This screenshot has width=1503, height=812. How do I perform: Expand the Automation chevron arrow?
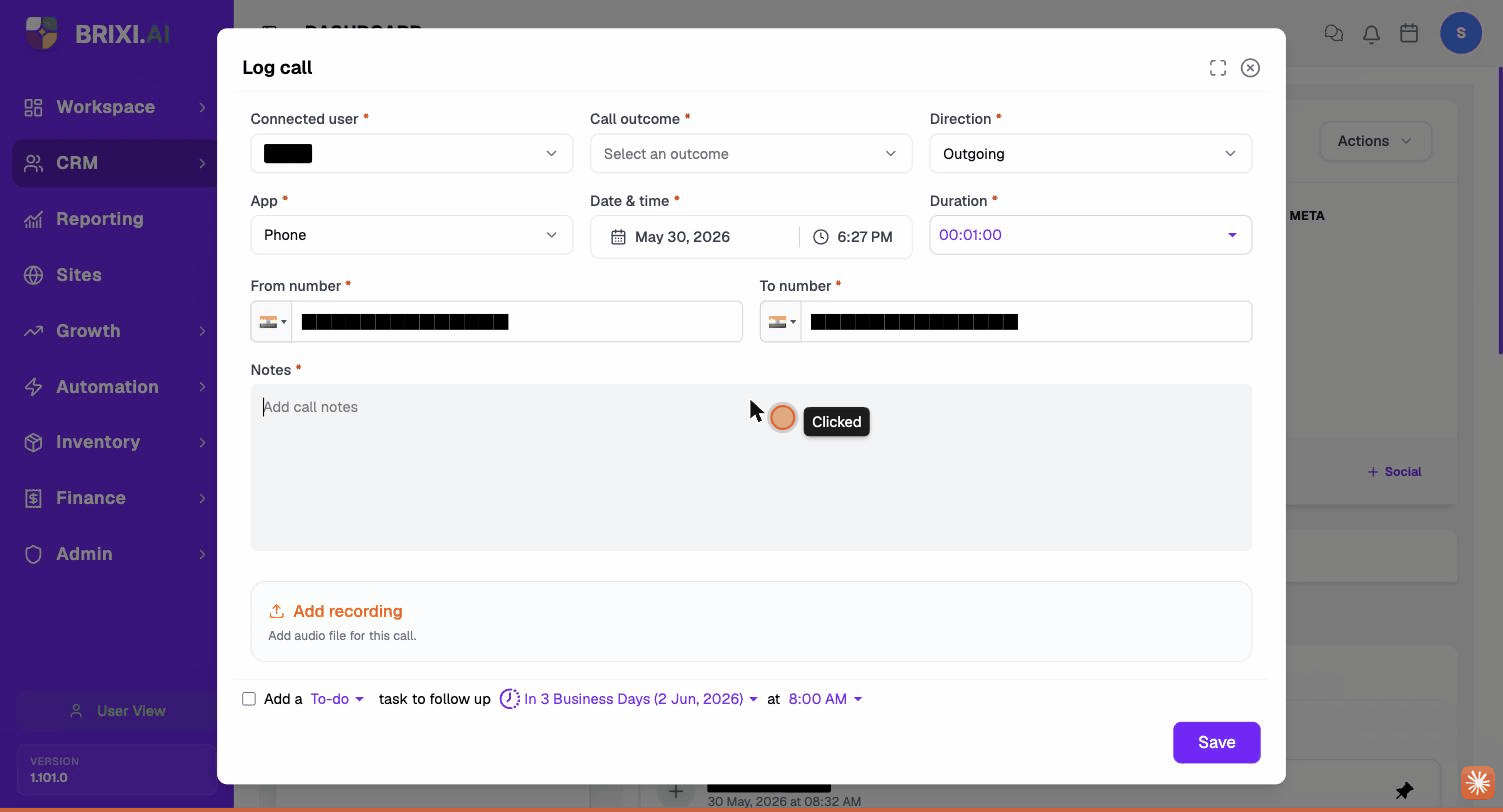202,387
